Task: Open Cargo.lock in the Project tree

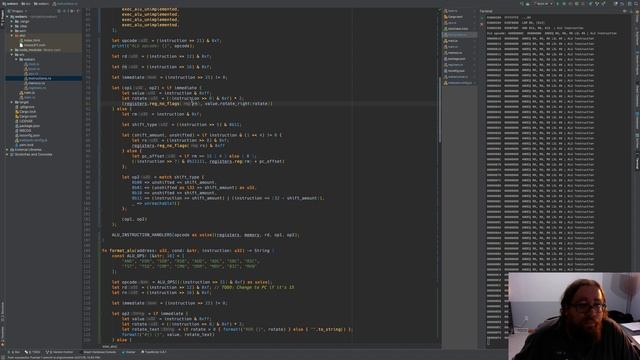Action: click(x=27, y=111)
